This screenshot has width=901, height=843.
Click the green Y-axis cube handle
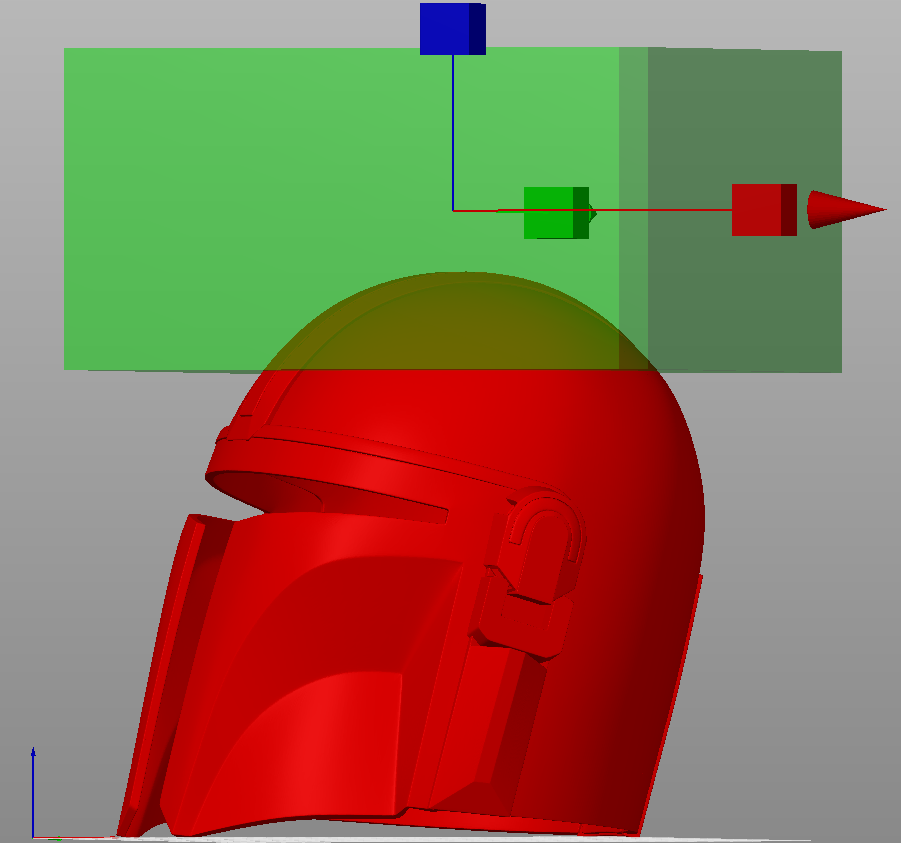click(556, 213)
